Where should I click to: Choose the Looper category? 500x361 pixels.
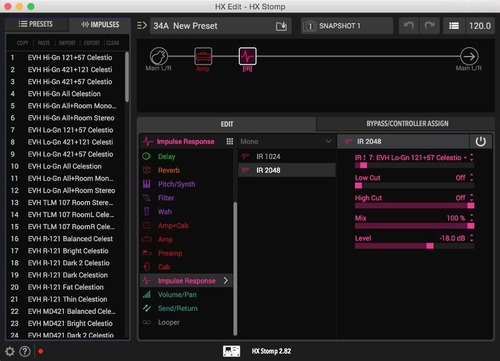(187, 322)
